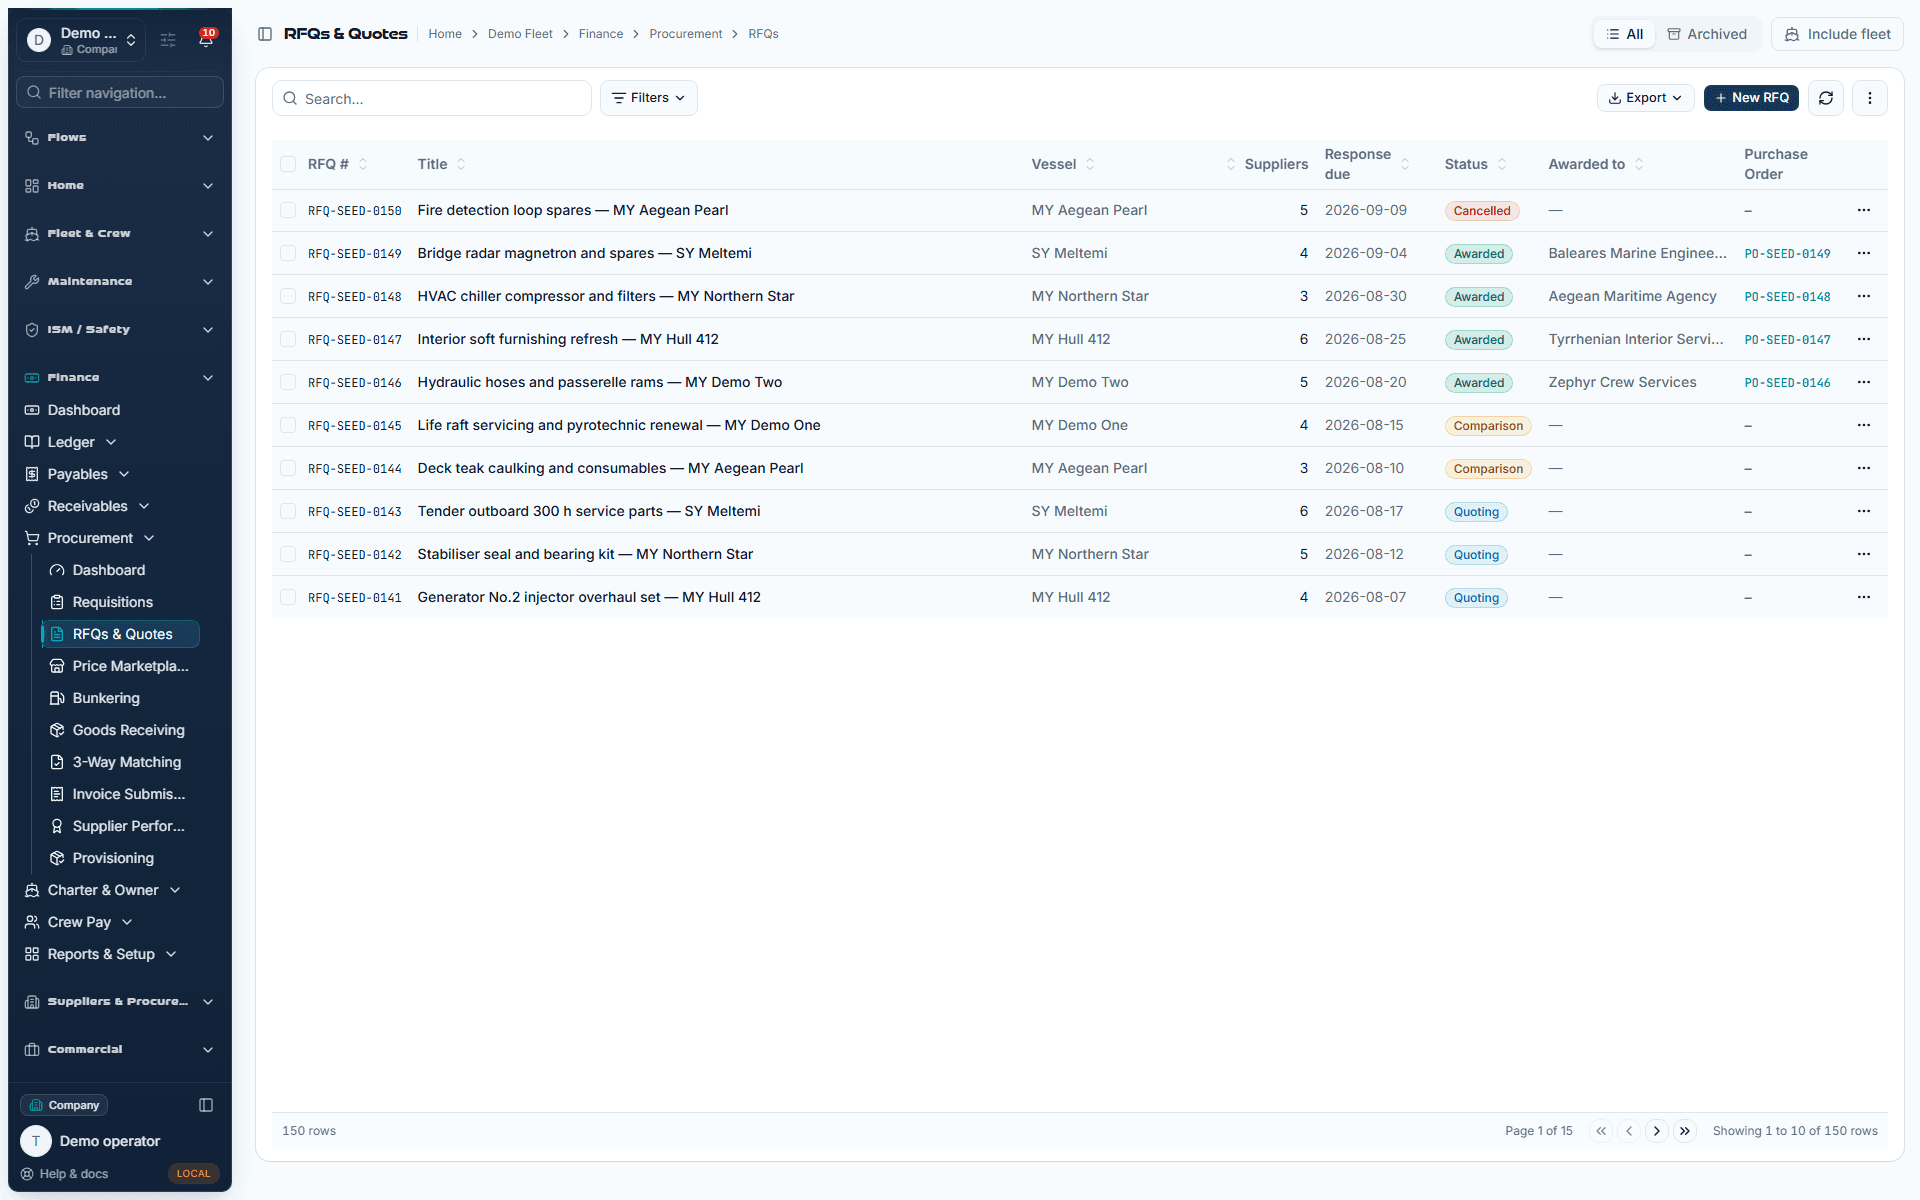Open Procurement Dashboard gauge icon item

pyautogui.click(x=120, y=570)
